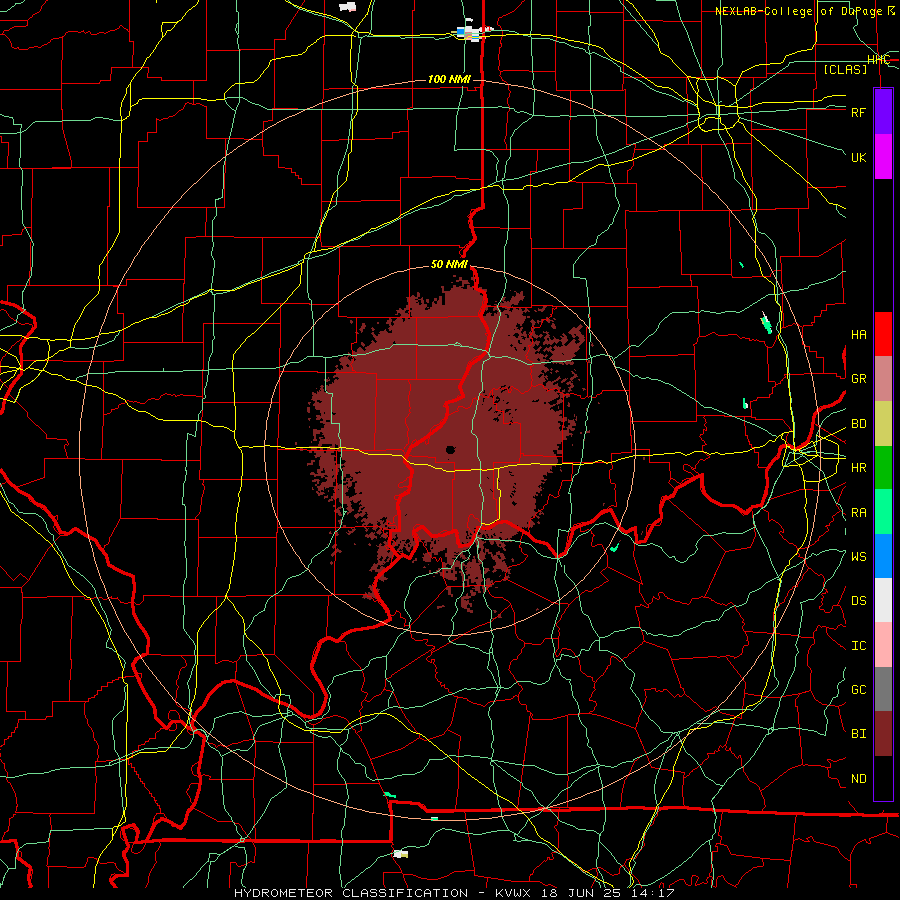Click the gray GC ground clutter swatch
Viewport: 900px width, 900px height.
(883, 689)
